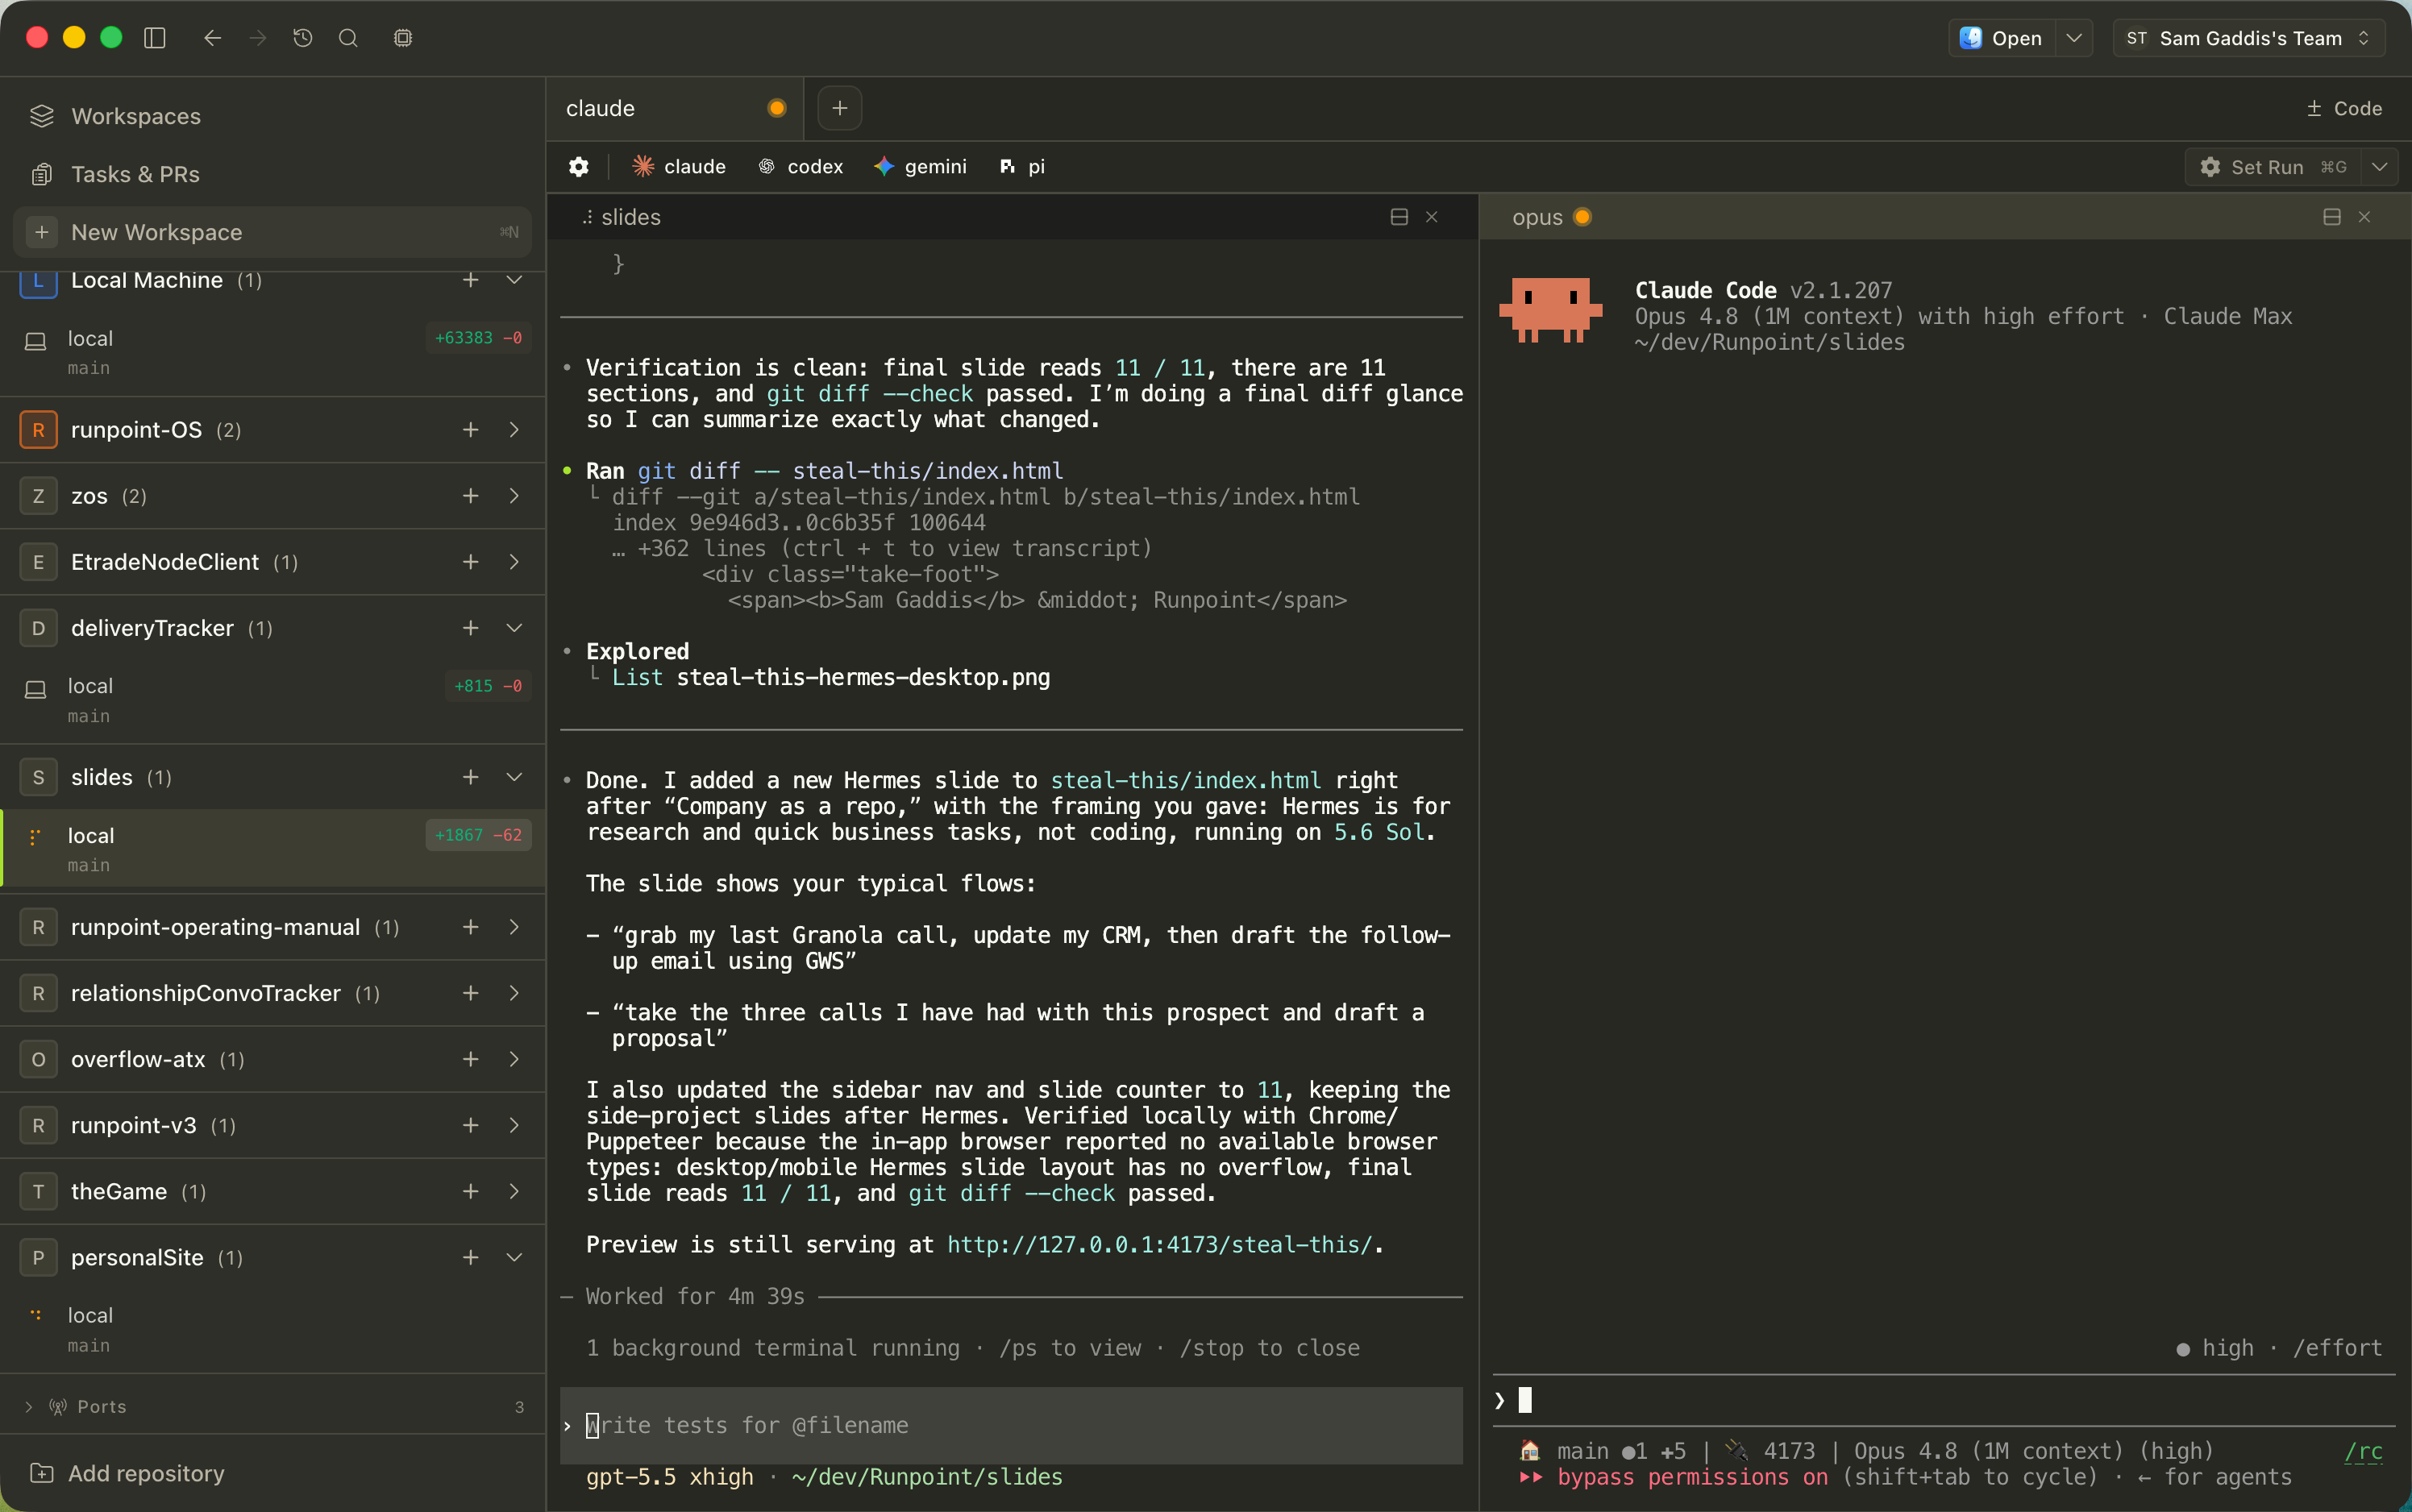
Task: Select Local Machine local workspace +63383
Action: tap(272, 352)
